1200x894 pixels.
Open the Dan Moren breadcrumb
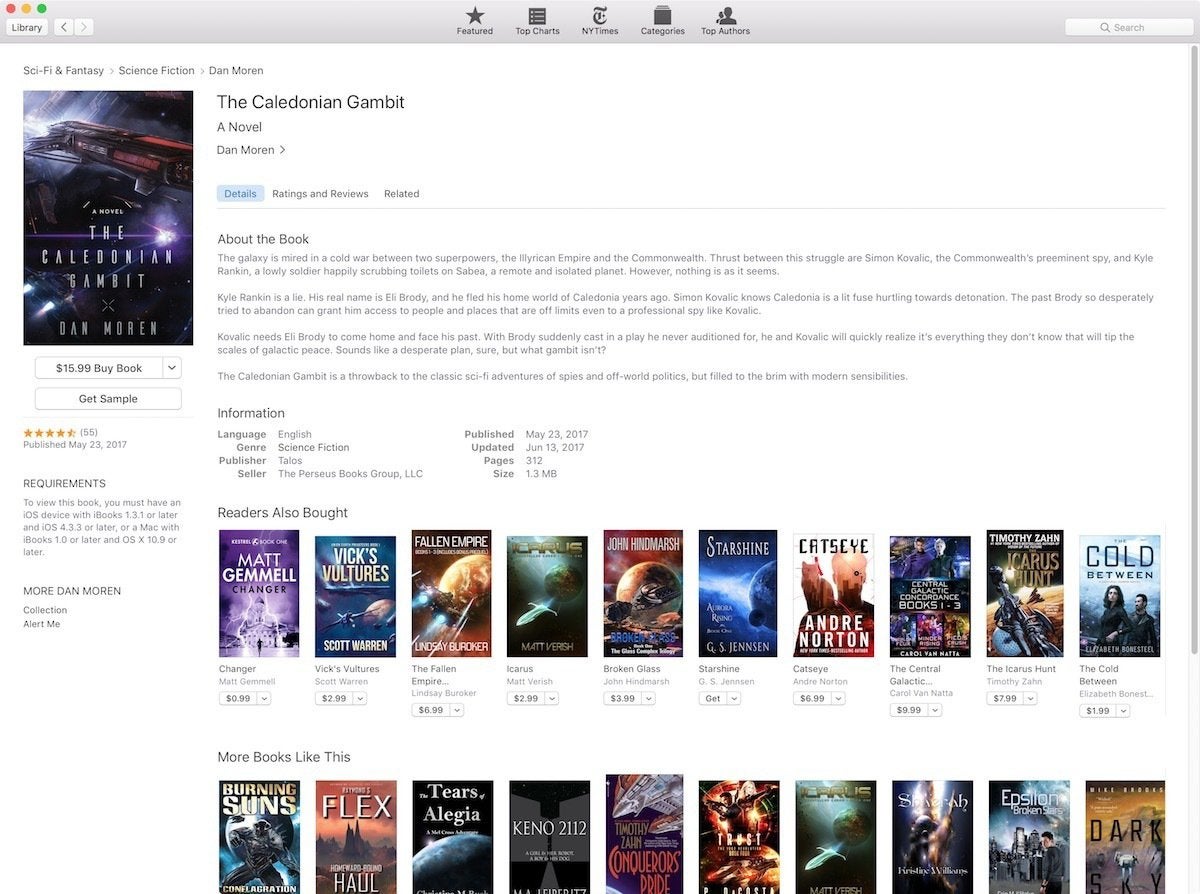click(x=236, y=71)
